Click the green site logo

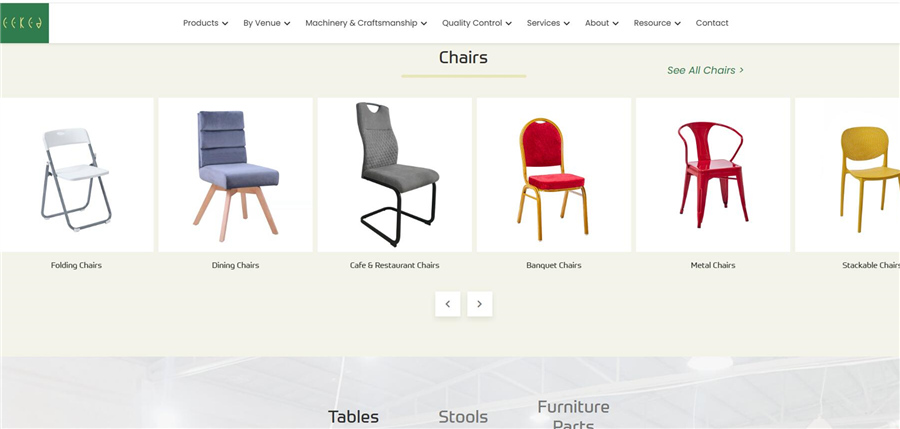pos(24,23)
